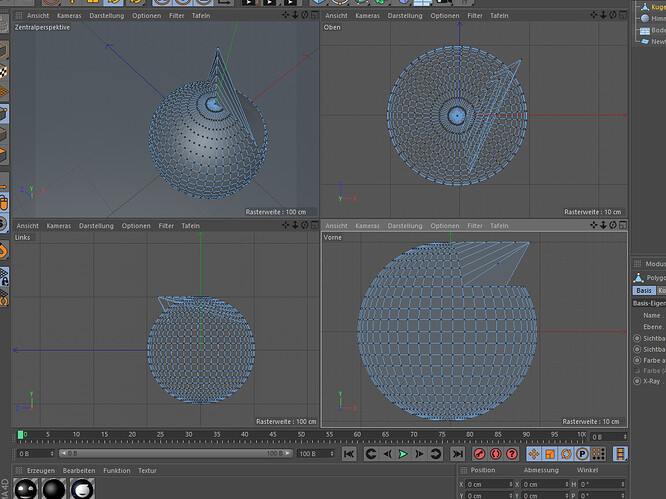Go to the previous keyframe
This screenshot has width=666, height=499.
[x=371, y=454]
